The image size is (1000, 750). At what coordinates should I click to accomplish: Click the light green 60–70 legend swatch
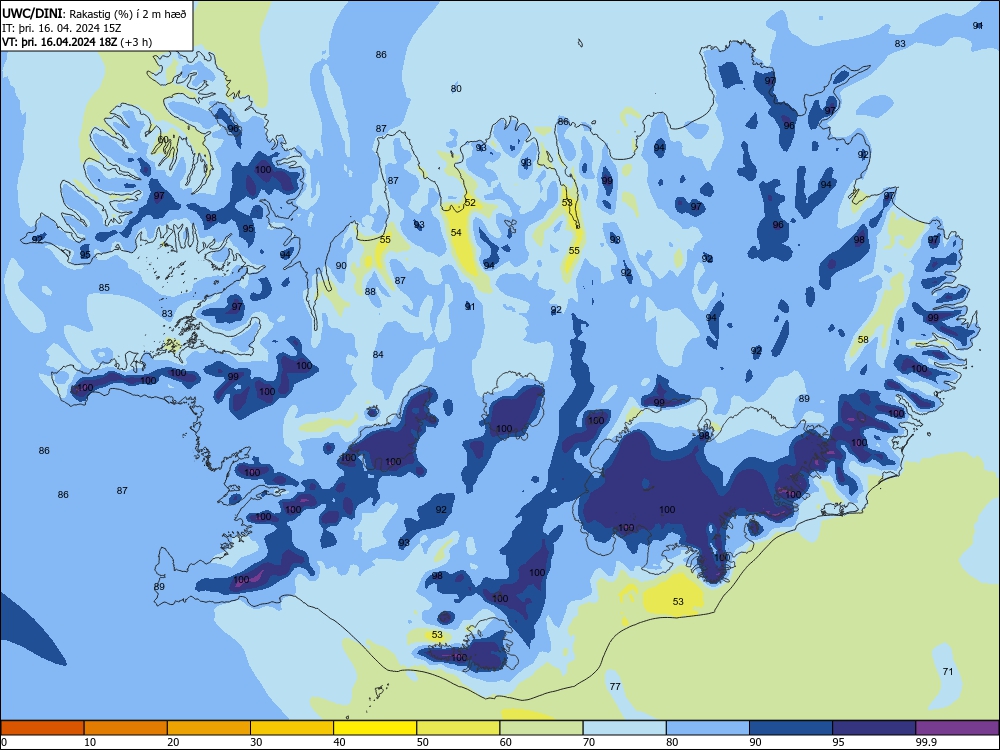(x=541, y=728)
